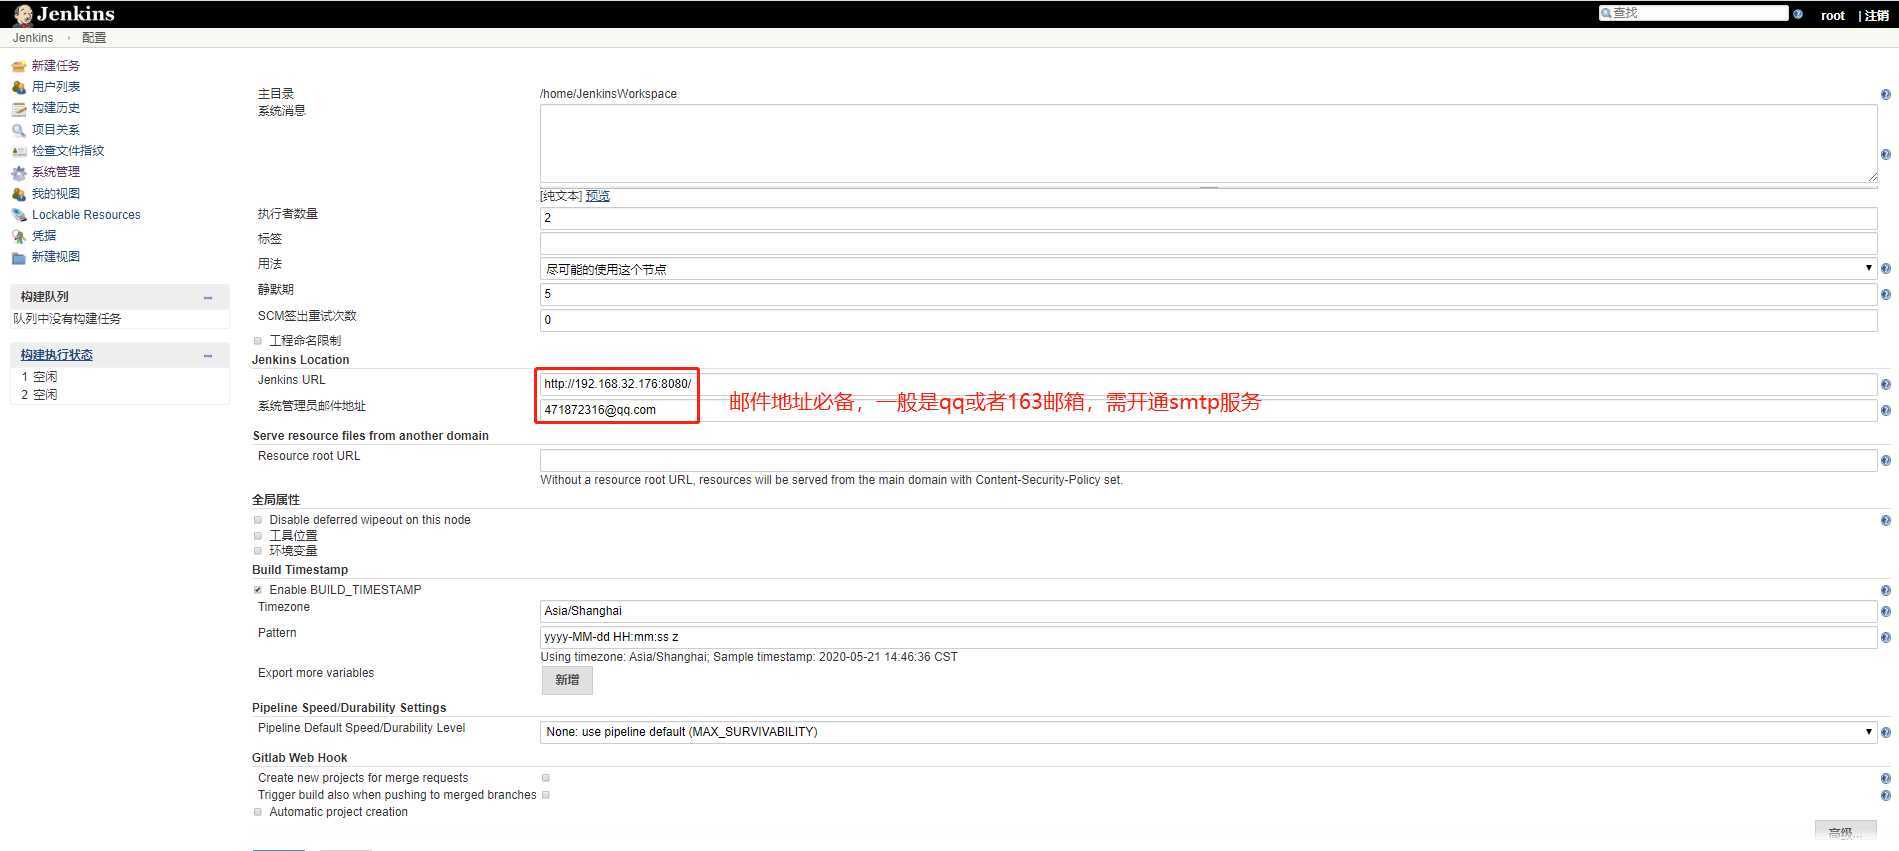This screenshot has height=851, width=1899.
Task: Check Trigger build when pushing to merged branches
Action: click(x=546, y=795)
